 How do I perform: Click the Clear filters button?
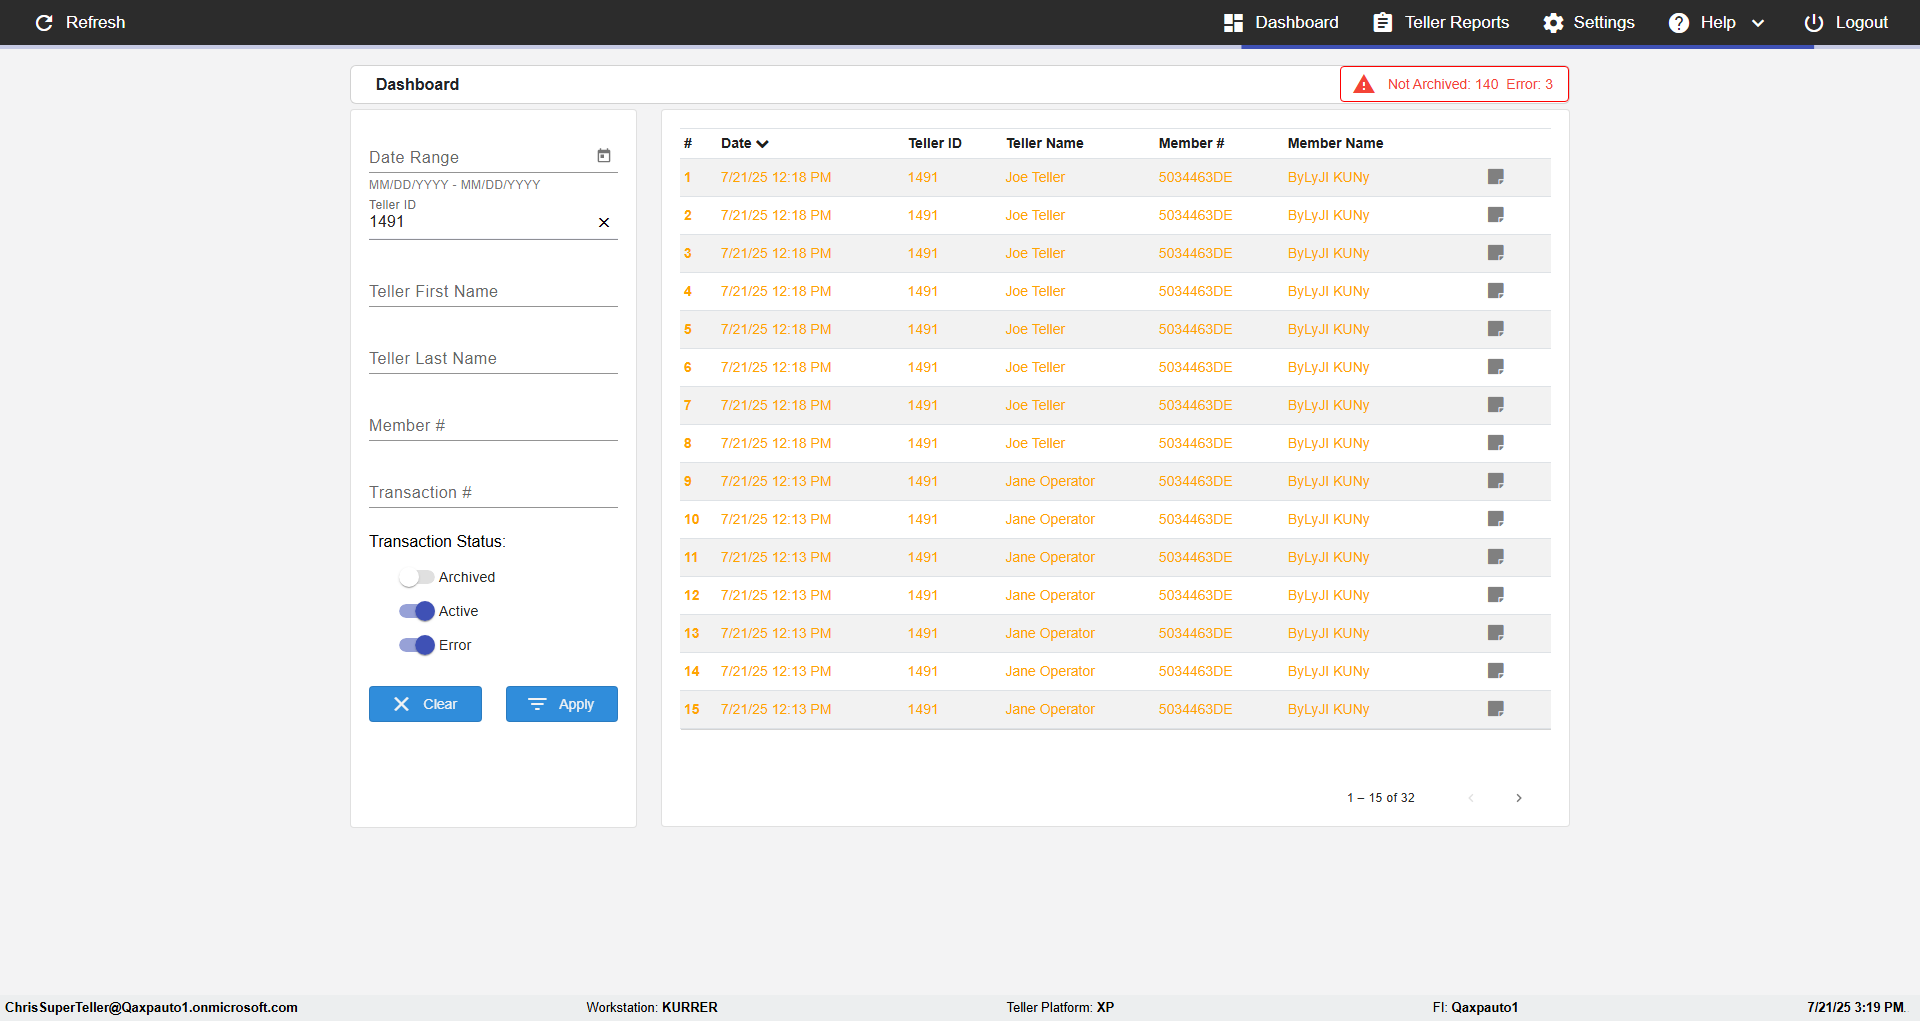coord(425,704)
